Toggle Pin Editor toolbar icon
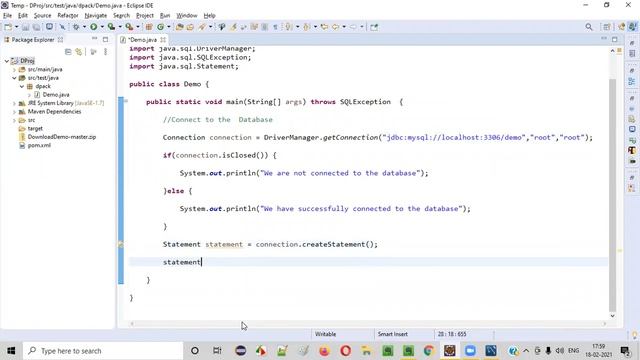This screenshot has height=360, width=640. 374,27
